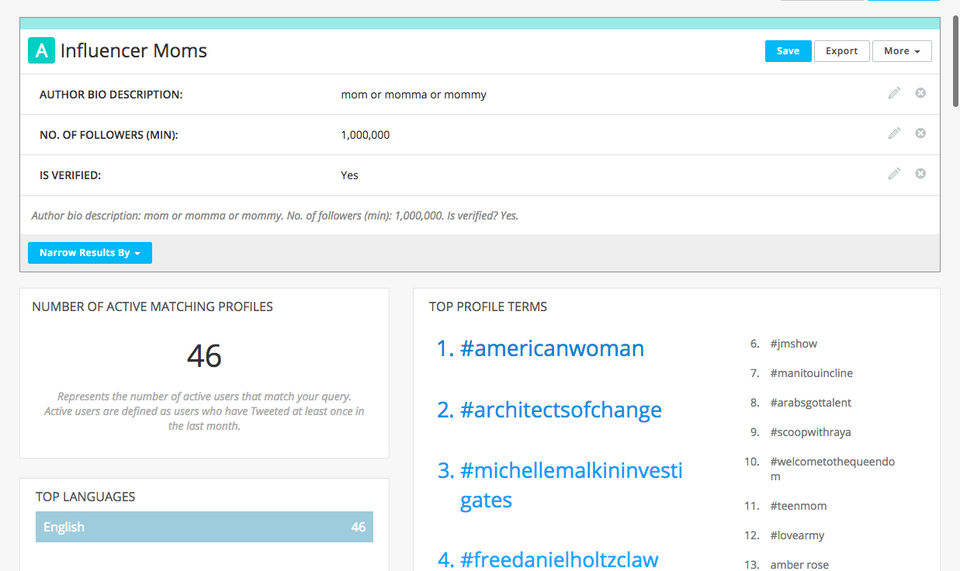Edit the Author Bio Description filter
This screenshot has height=571, width=960.
894,93
